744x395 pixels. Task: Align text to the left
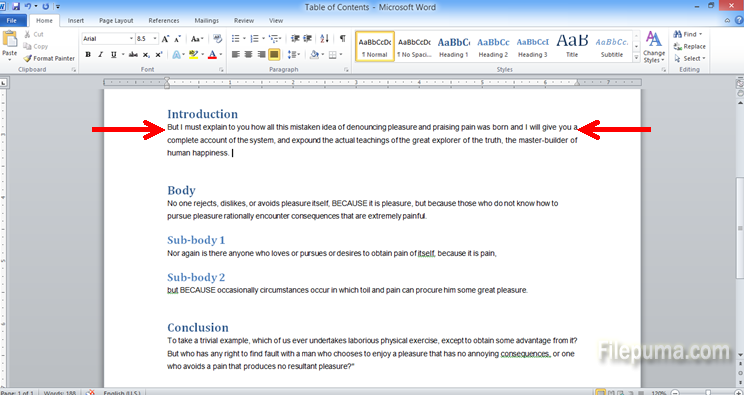(235, 55)
